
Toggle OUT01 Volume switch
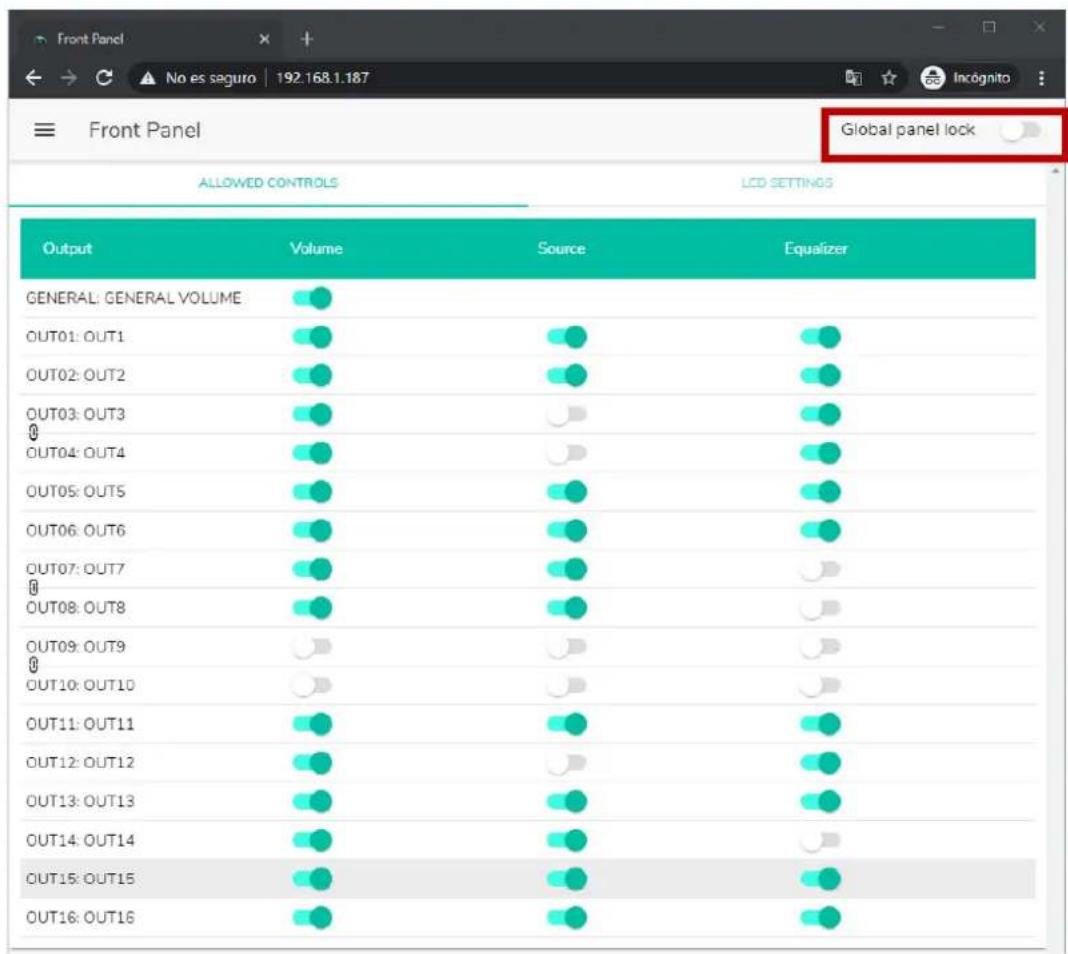pos(312,336)
